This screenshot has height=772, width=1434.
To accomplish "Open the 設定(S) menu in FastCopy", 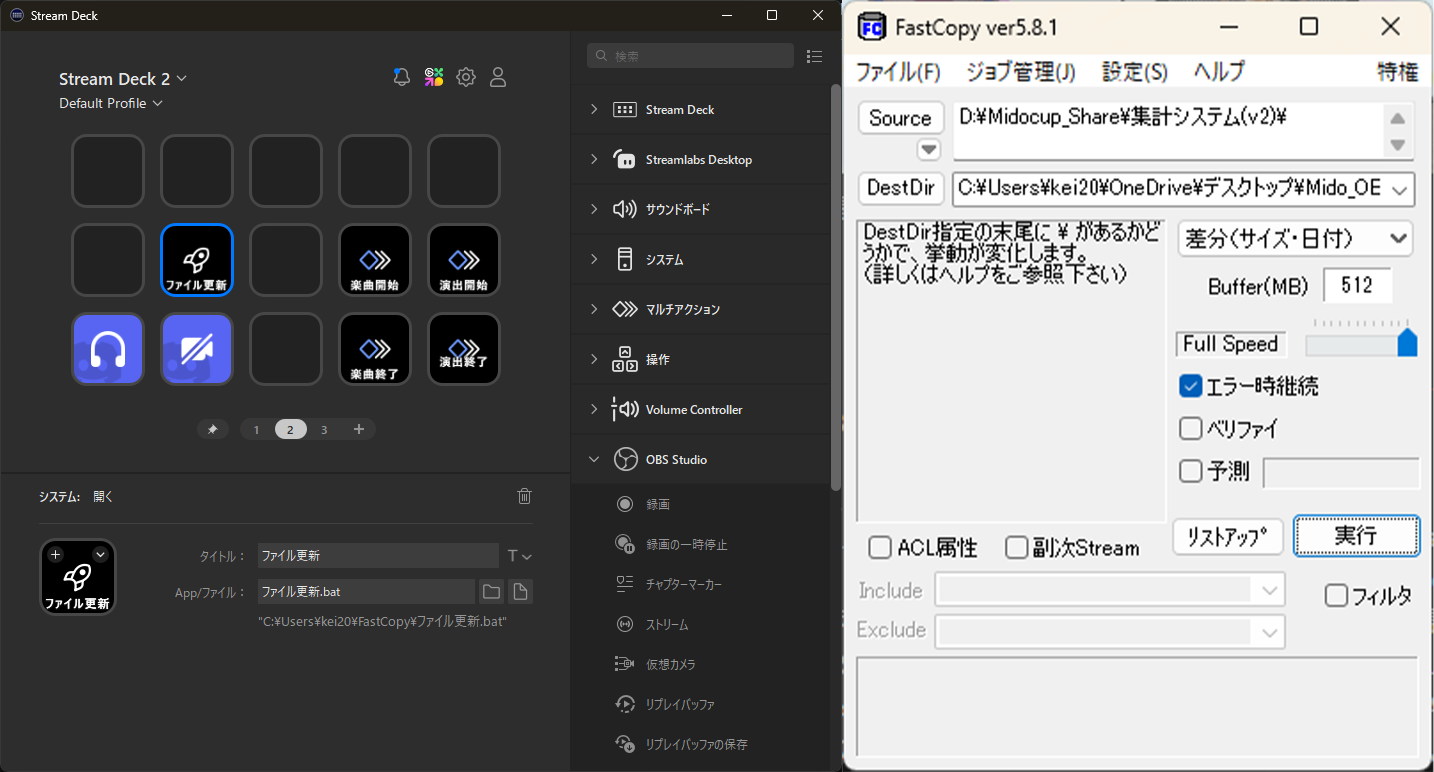I will pos(1133,71).
